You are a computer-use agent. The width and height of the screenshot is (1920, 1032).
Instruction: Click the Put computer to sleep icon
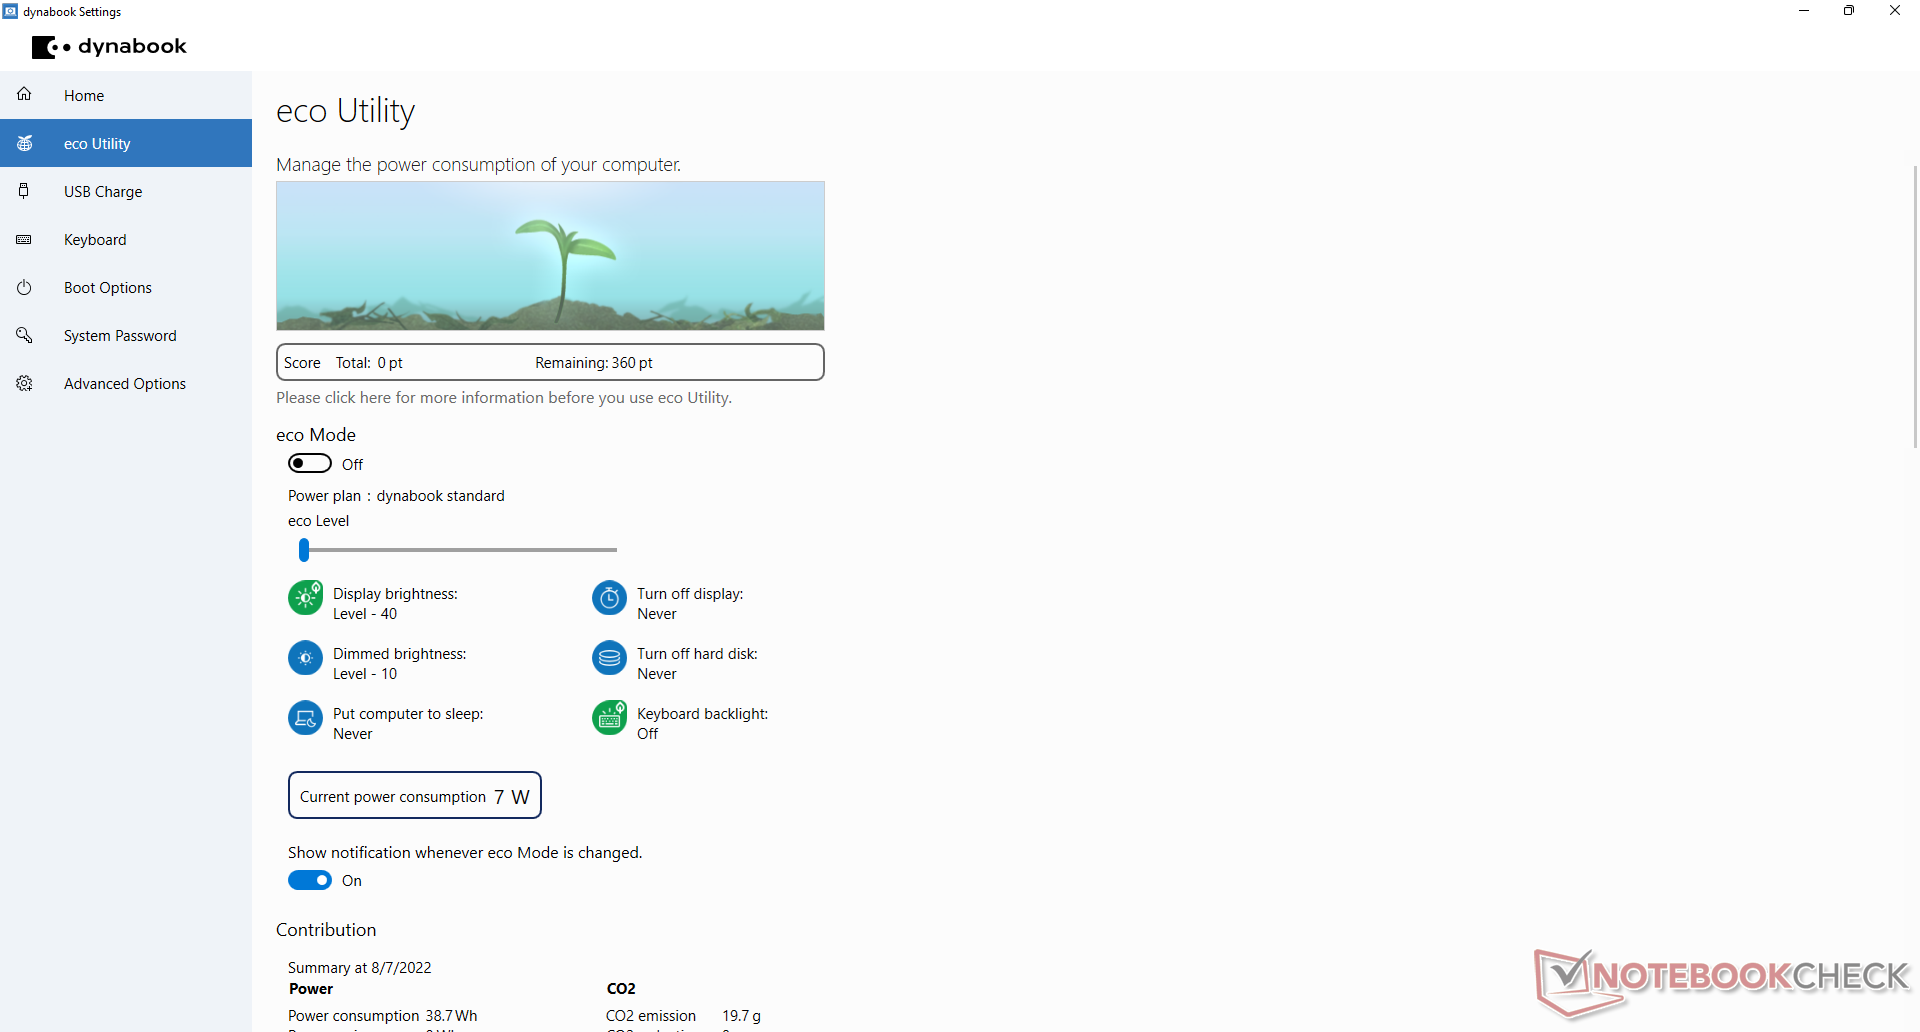(x=305, y=718)
